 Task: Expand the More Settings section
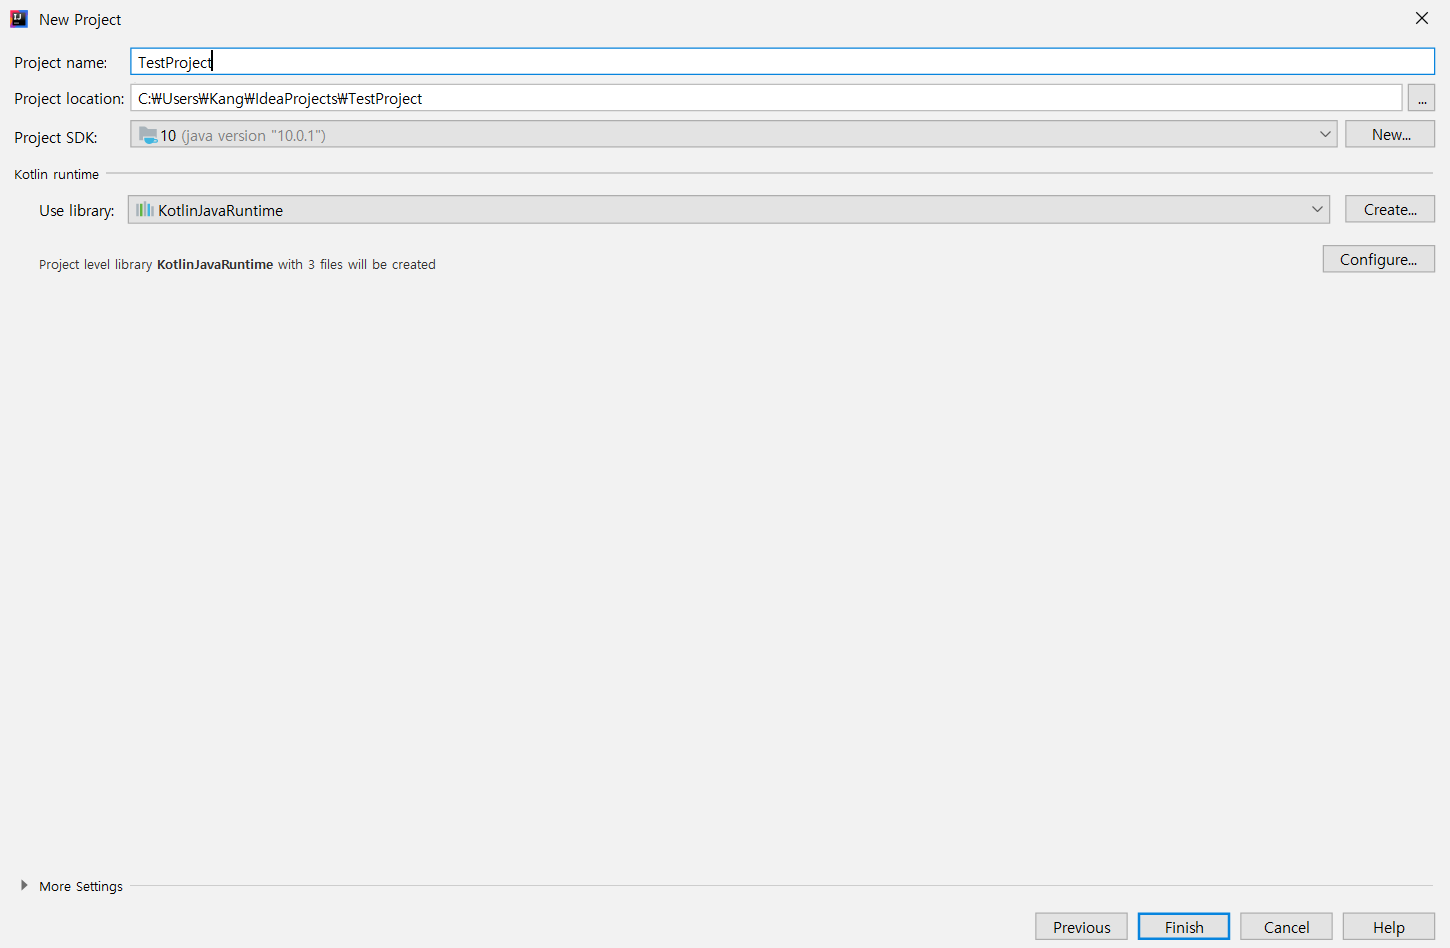[71, 886]
